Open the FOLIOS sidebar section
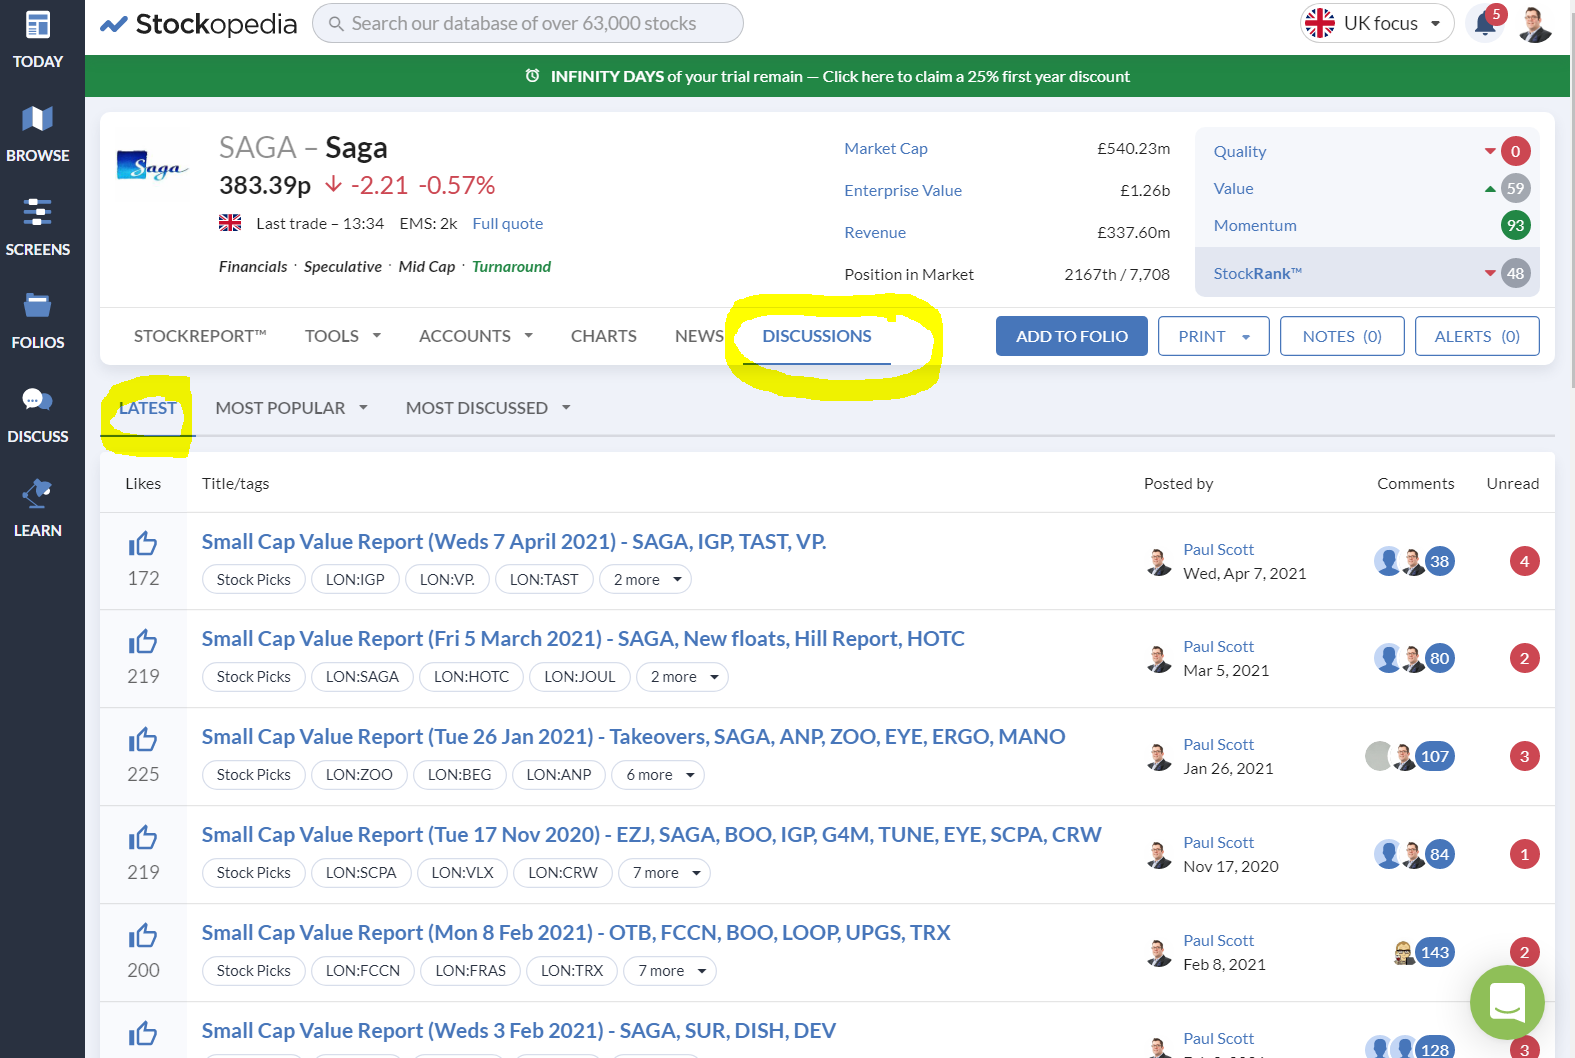The image size is (1575, 1058). 38,321
